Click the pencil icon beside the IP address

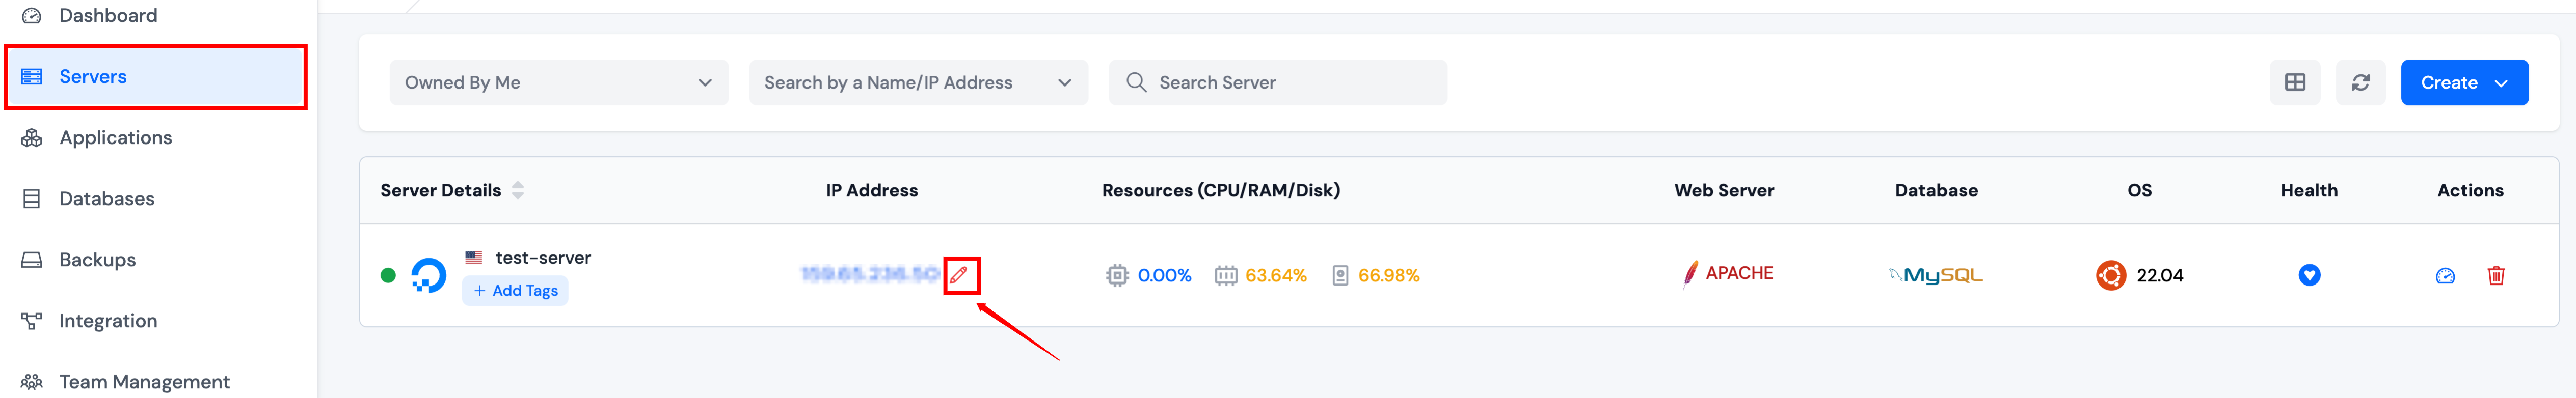(x=959, y=275)
